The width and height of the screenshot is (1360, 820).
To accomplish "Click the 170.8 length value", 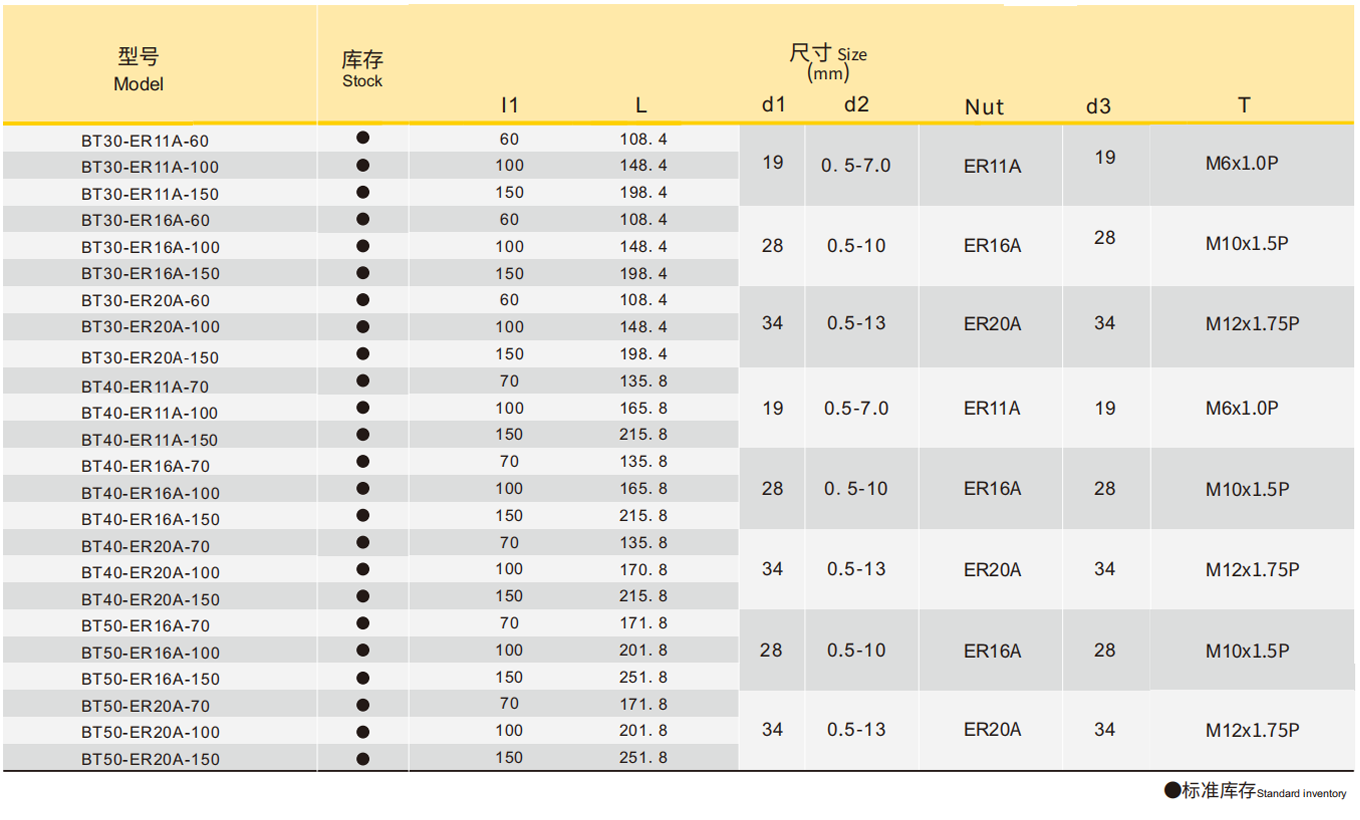I will click(x=643, y=569).
